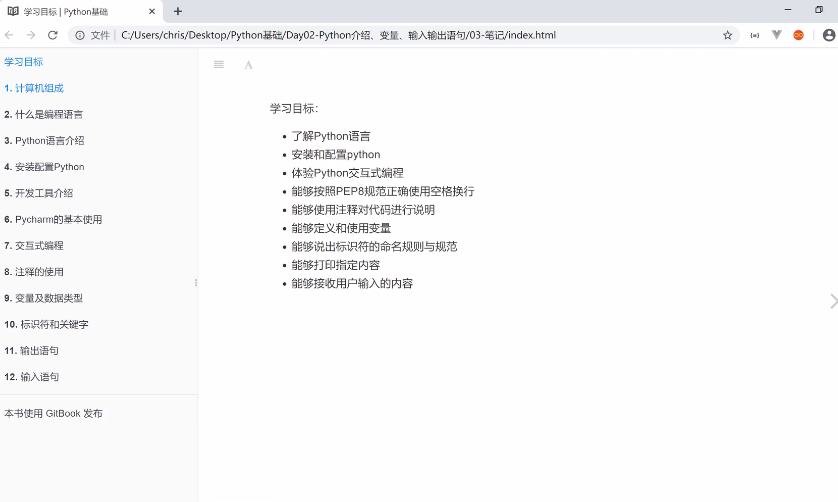Reload the page with refresh icon

click(53, 35)
